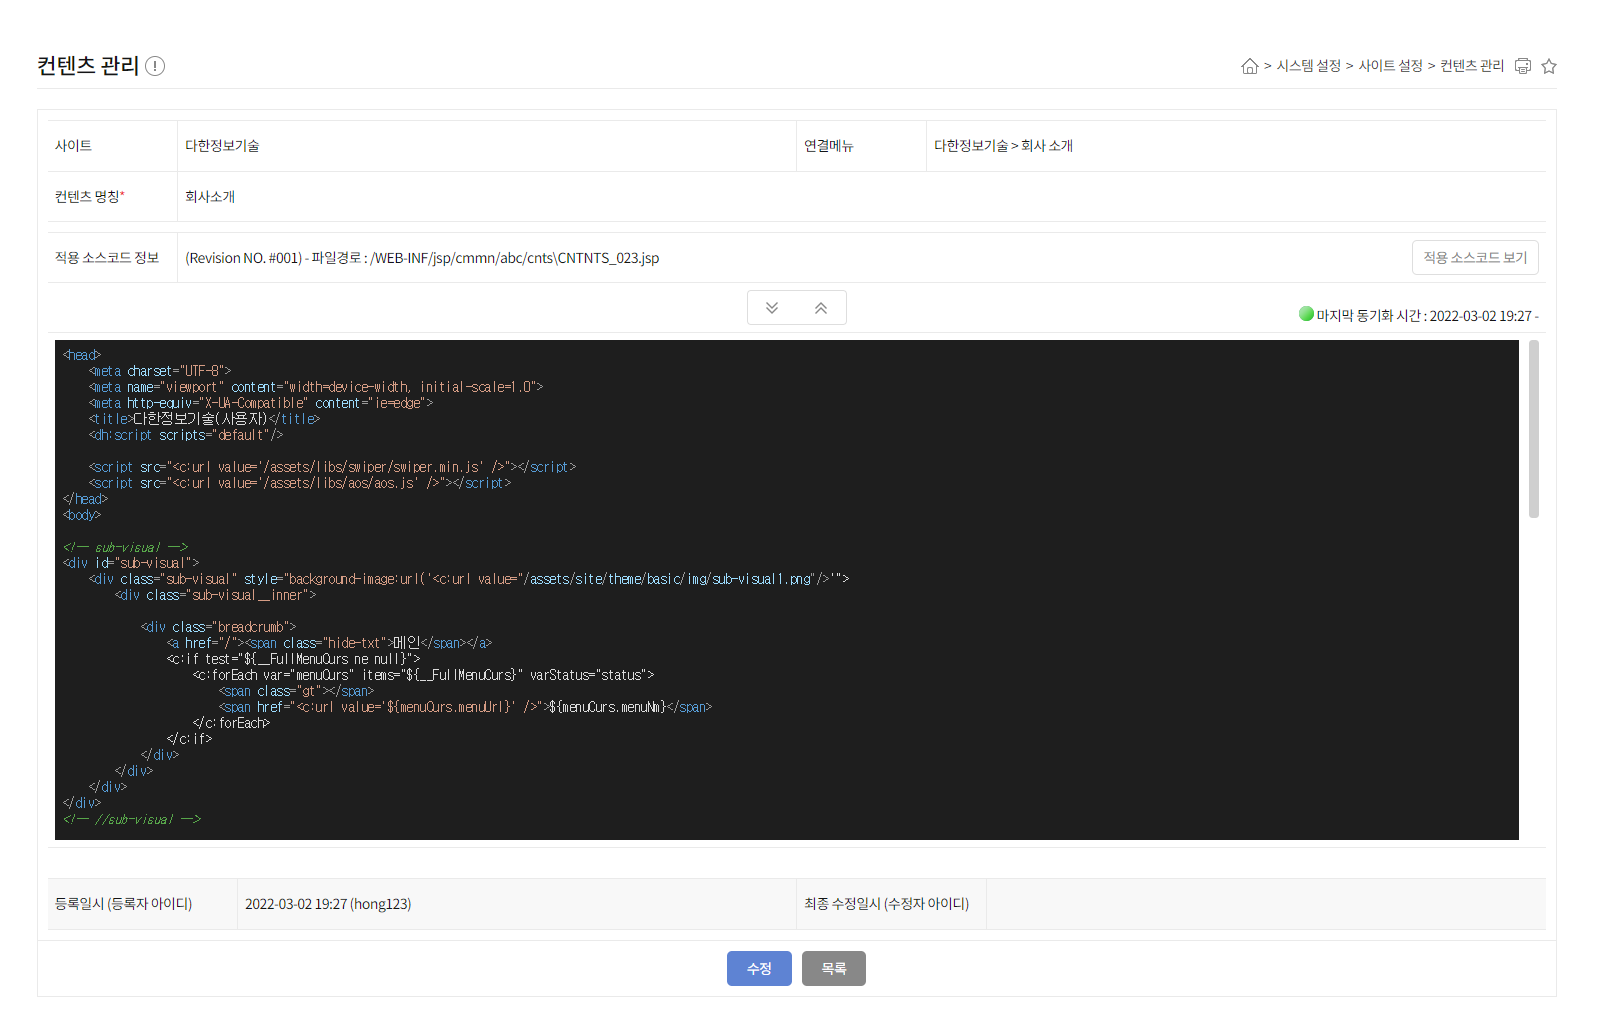Image resolution: width=1600 pixels, height=1014 pixels.
Task: Go to home via breadcrumb house icon
Action: 1249,66
